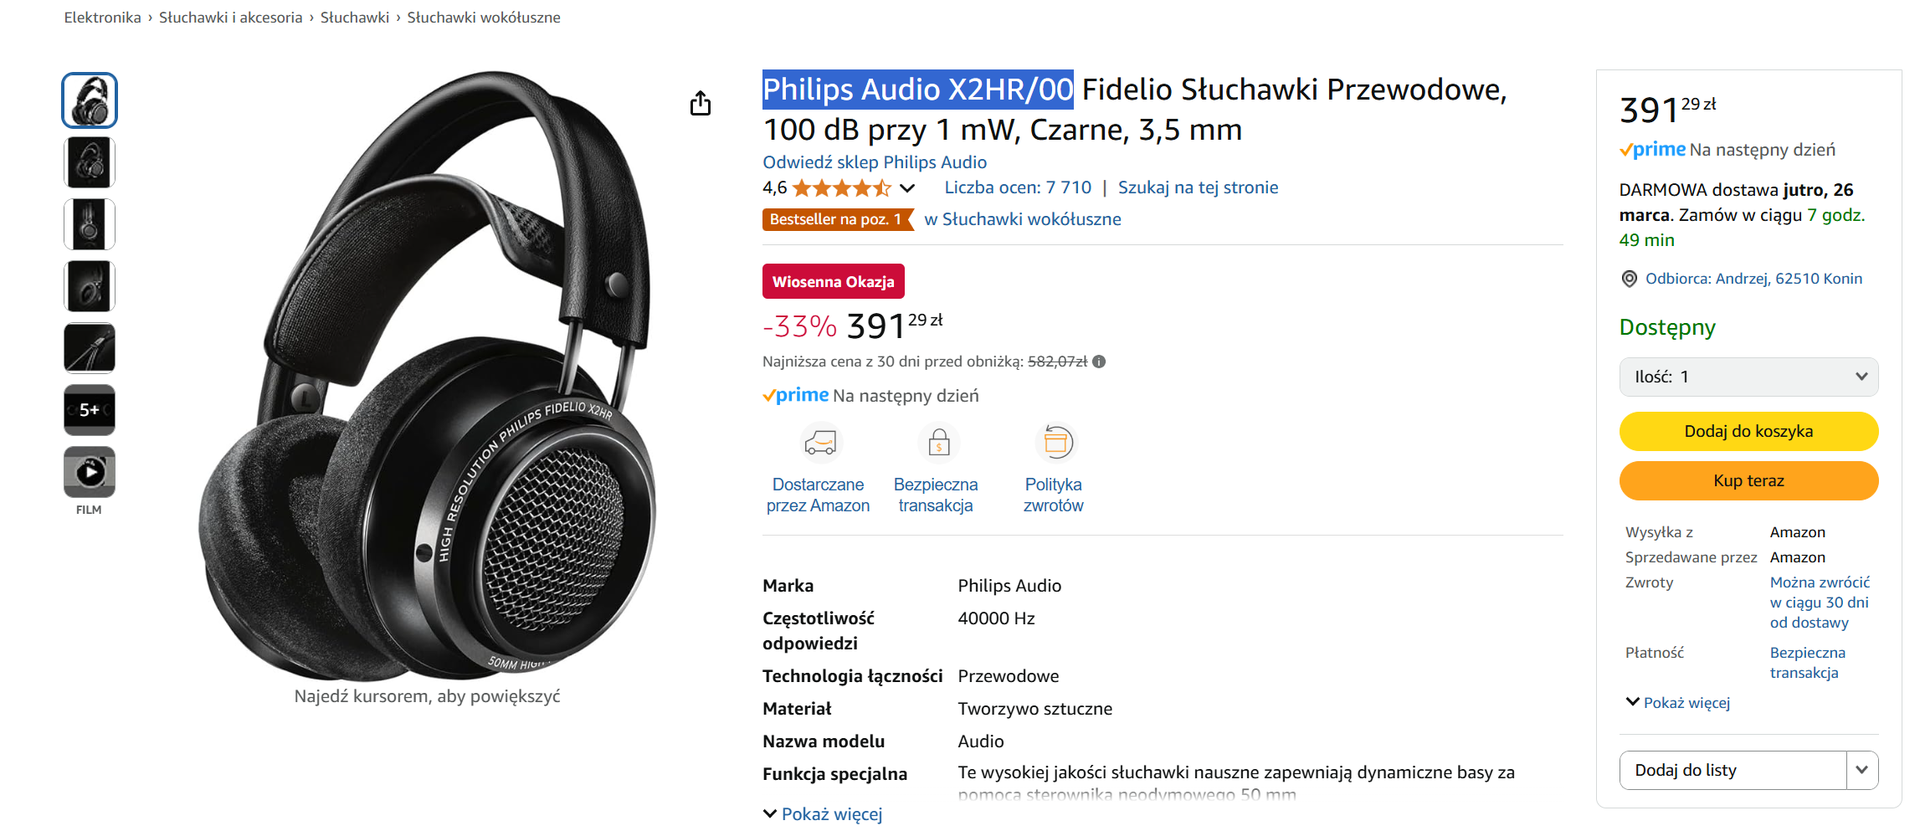Select the 5+ image thumbnail
Viewport: 1920px width, 831px height.
pyautogui.click(x=89, y=409)
